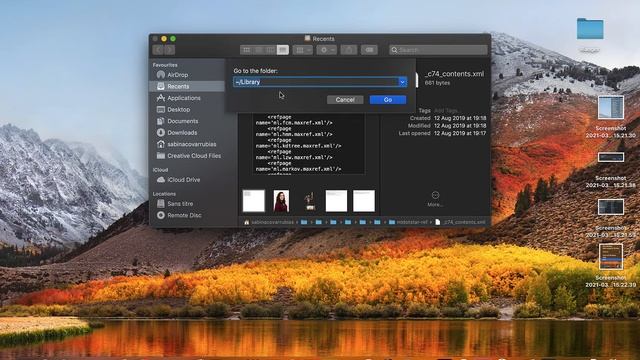Click the Finder Search field
Viewport: 640px width, 360px height.
438,50
